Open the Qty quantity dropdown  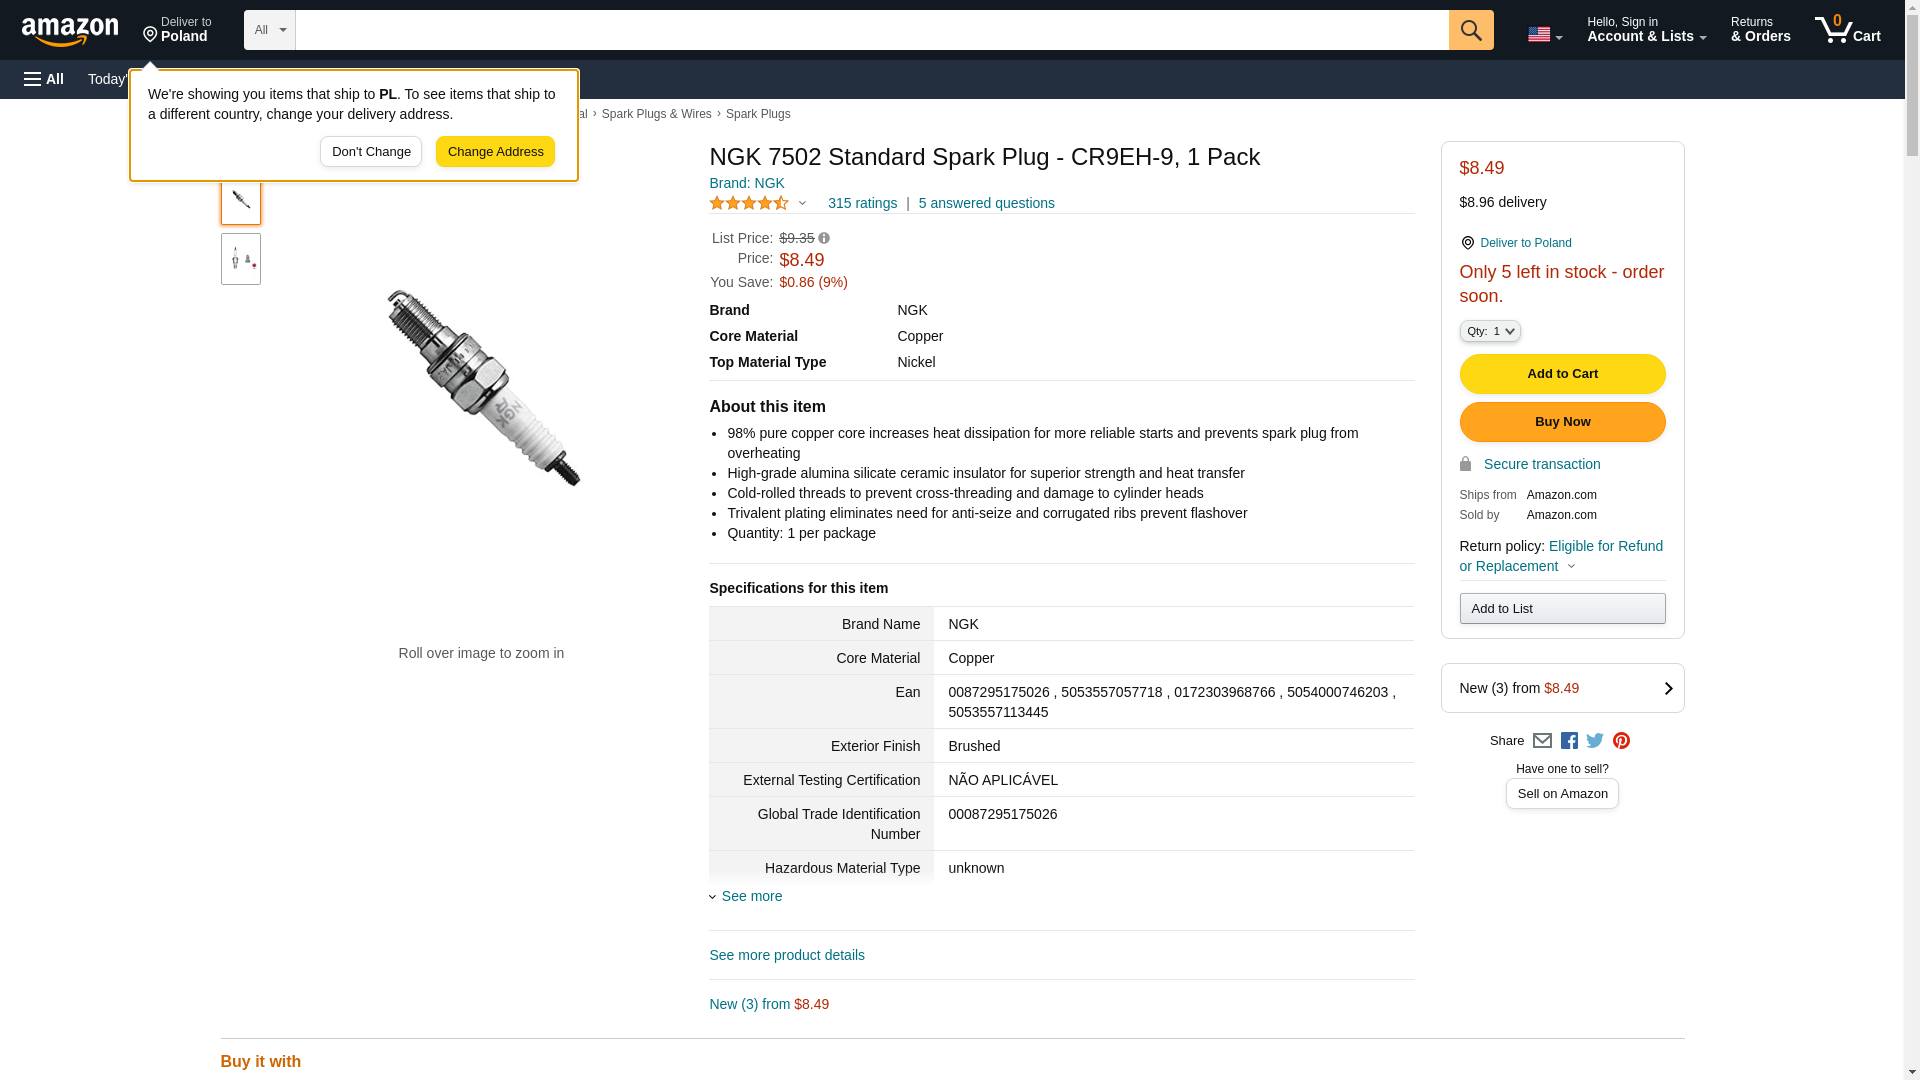coord(1489,331)
